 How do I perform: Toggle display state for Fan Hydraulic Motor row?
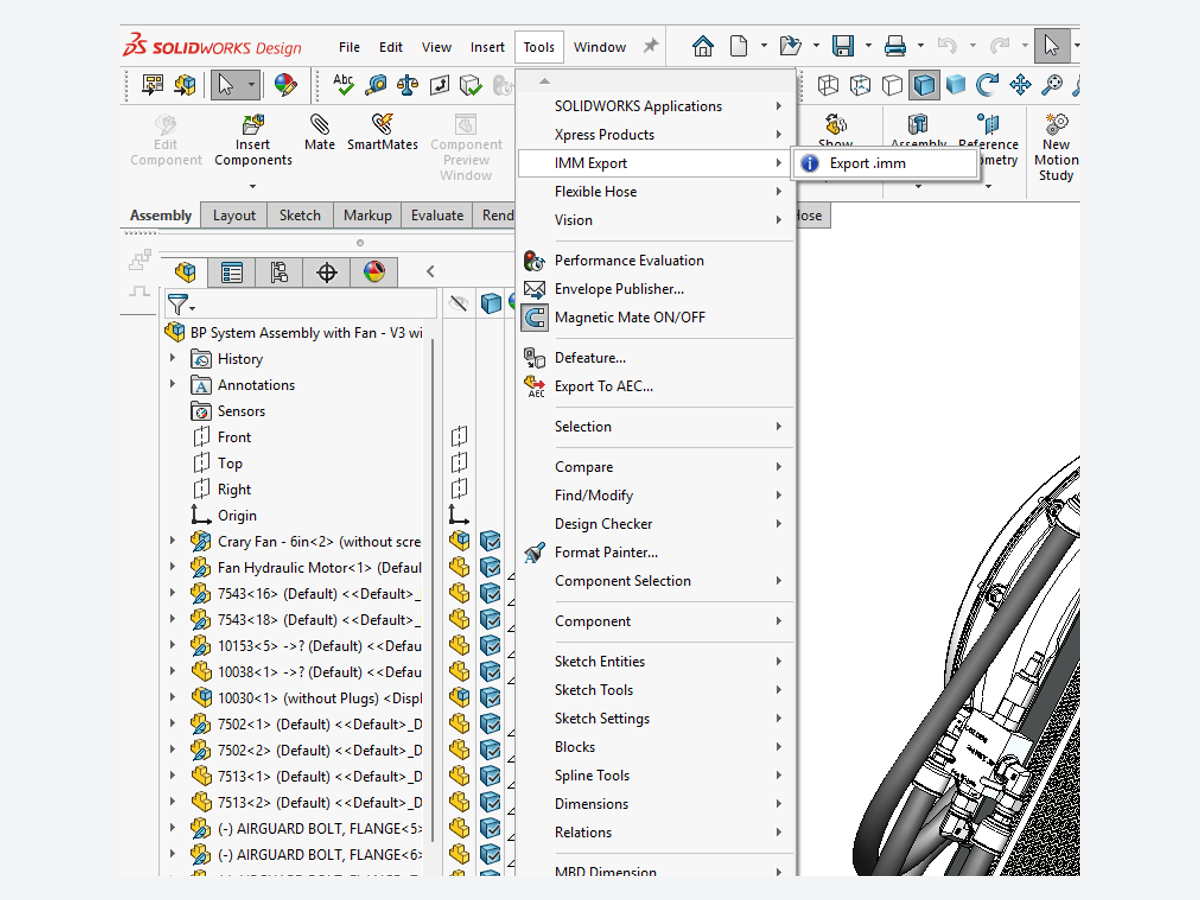pos(490,567)
